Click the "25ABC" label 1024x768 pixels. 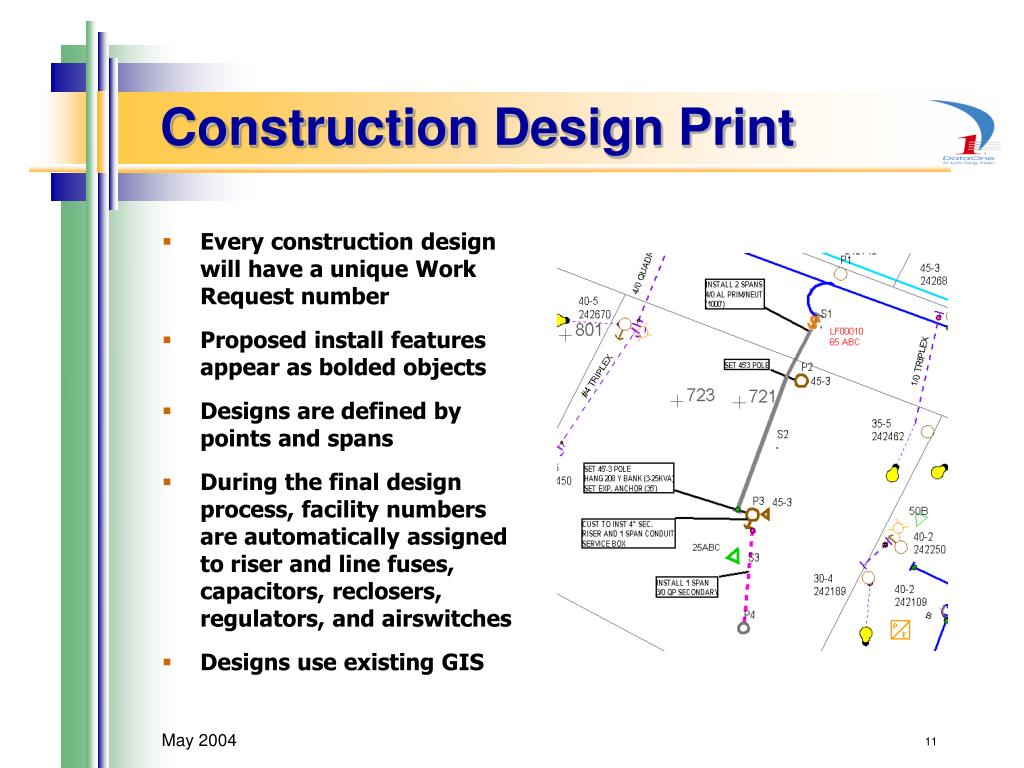pos(706,547)
